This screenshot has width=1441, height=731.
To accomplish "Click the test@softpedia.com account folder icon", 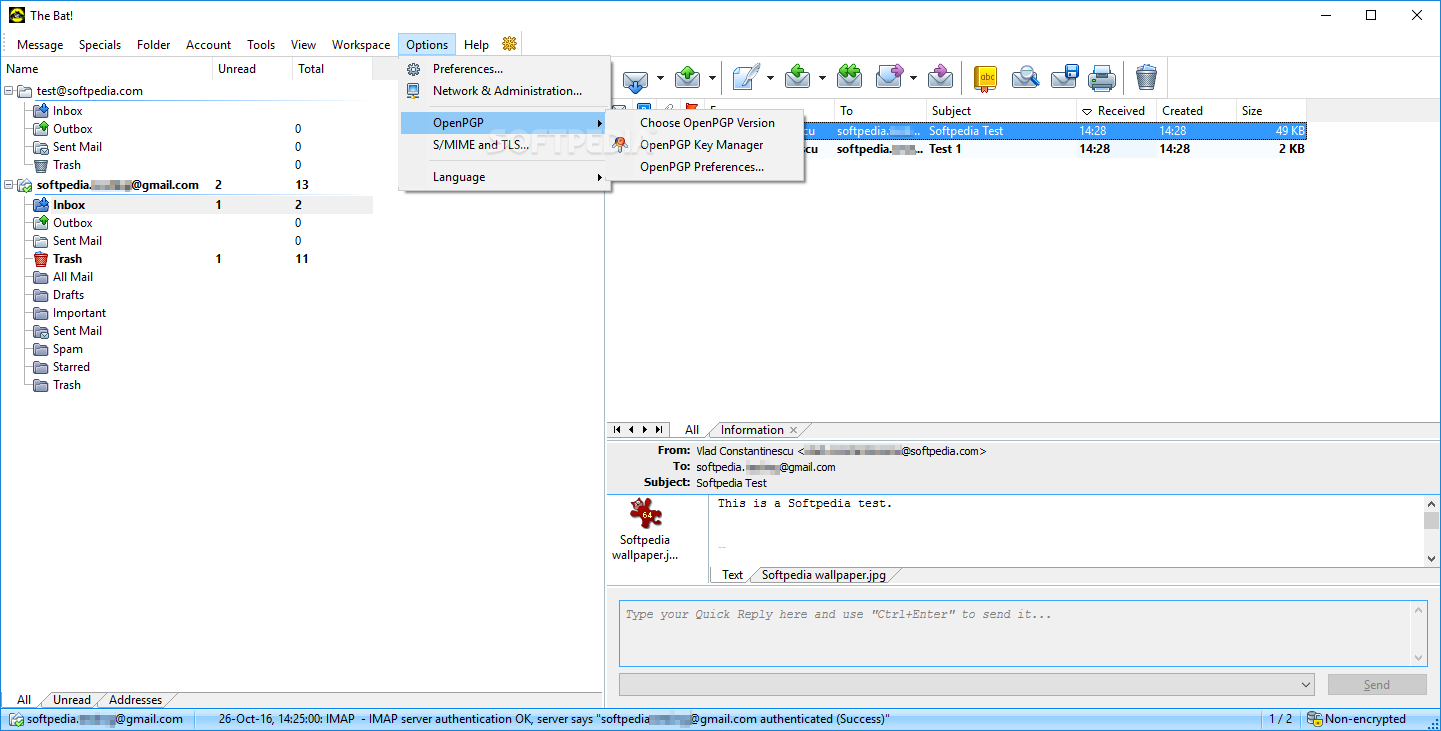I will coord(25,91).
